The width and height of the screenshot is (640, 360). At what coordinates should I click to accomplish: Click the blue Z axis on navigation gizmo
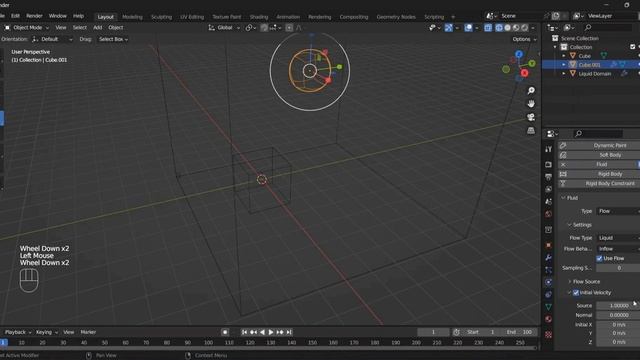(519, 54)
